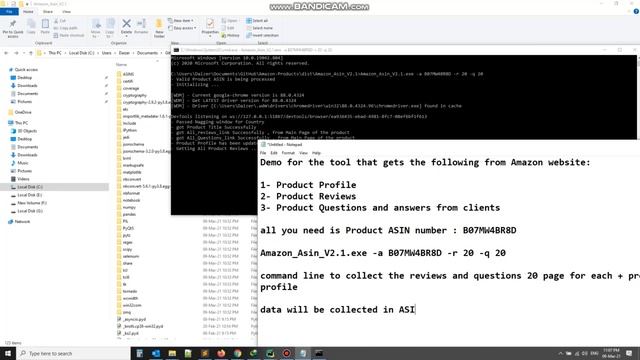Image resolution: width=640 pixels, height=360 pixels.
Task: Click the Rename ribbon button
Action: click(141, 26)
